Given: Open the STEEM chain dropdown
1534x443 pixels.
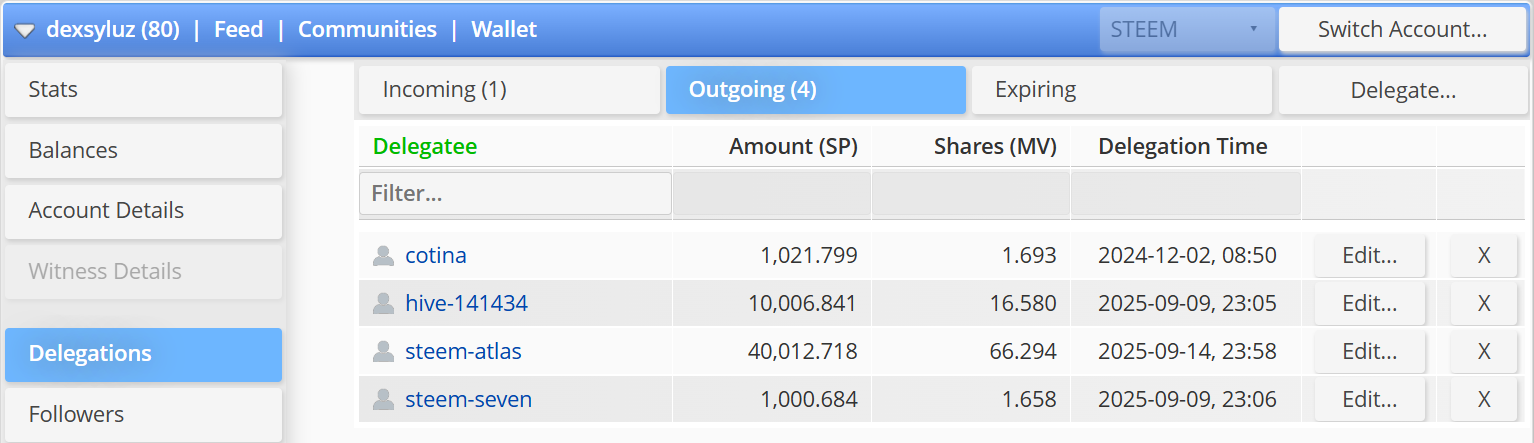Looking at the screenshot, I should pos(1187,29).
